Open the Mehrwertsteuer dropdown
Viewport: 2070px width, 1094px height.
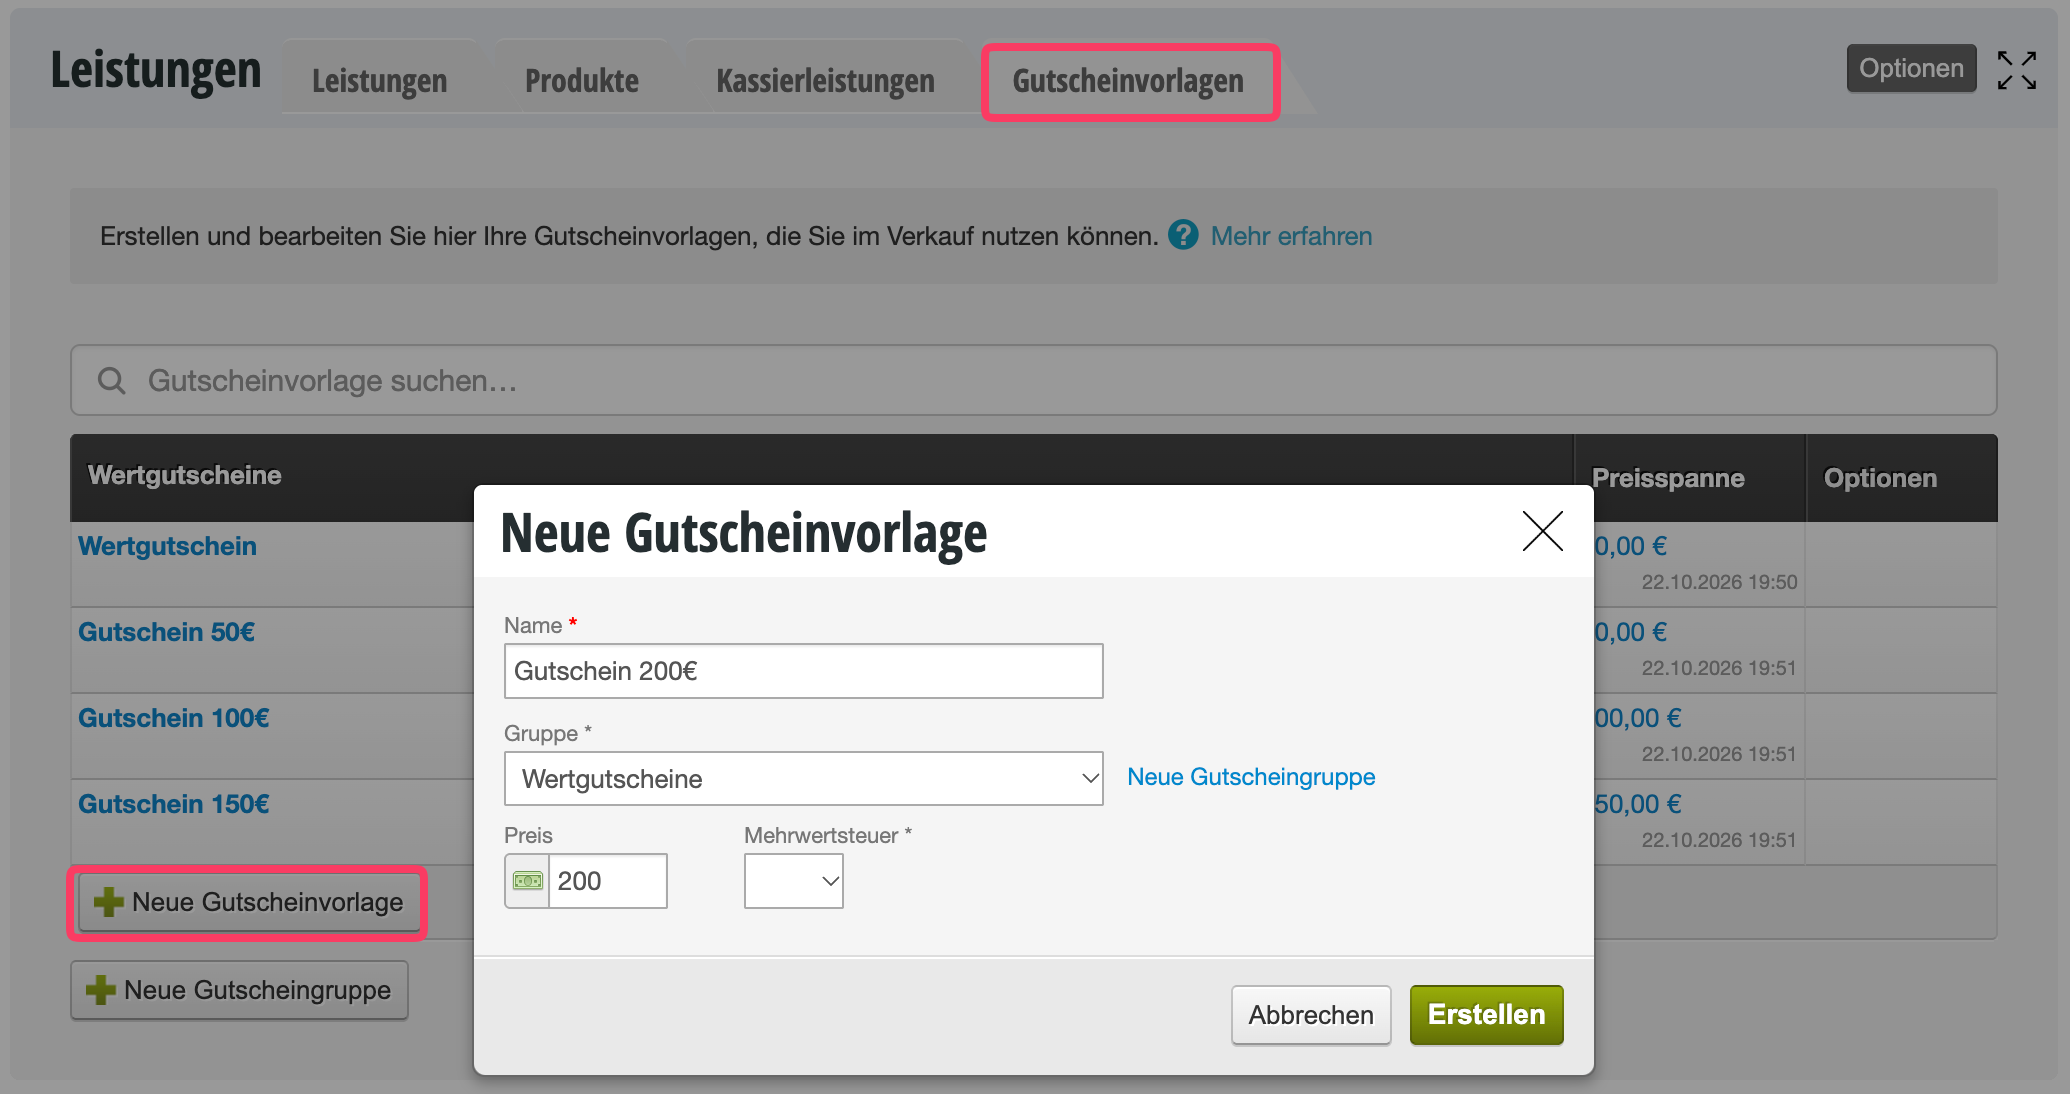(793, 881)
